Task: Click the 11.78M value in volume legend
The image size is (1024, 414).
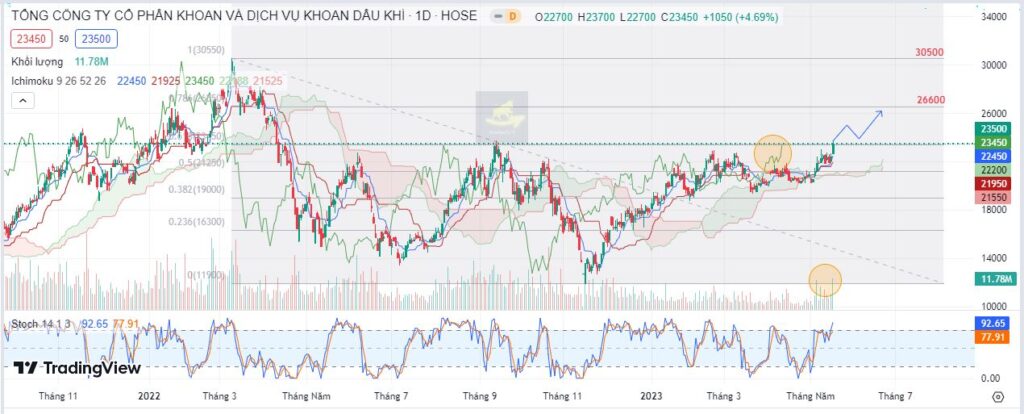Action: (91, 61)
